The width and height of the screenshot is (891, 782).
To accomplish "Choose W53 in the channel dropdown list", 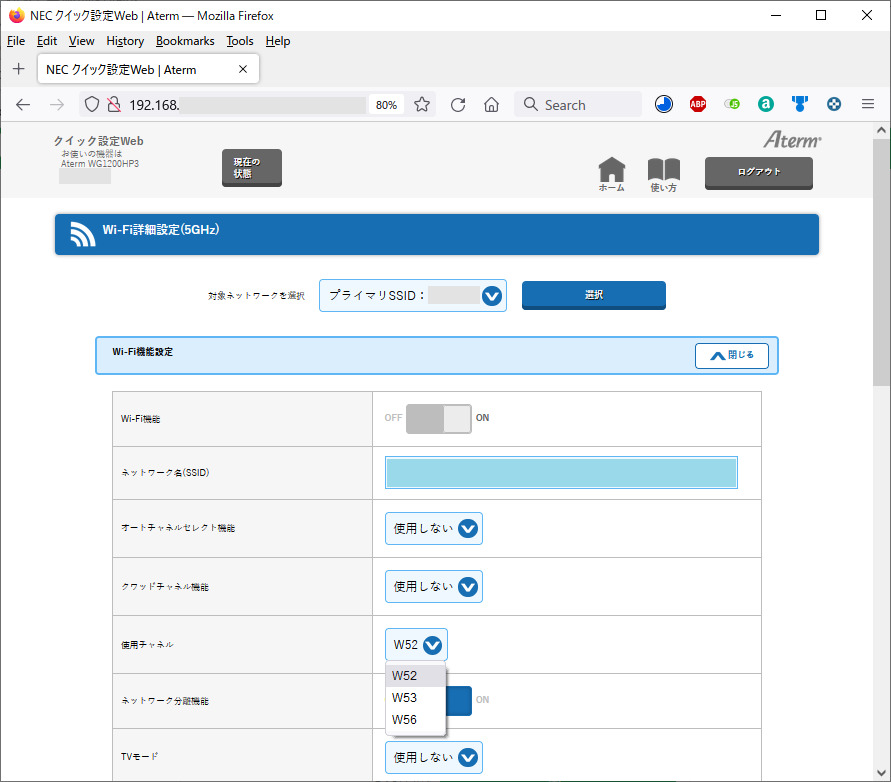I will coord(405,698).
